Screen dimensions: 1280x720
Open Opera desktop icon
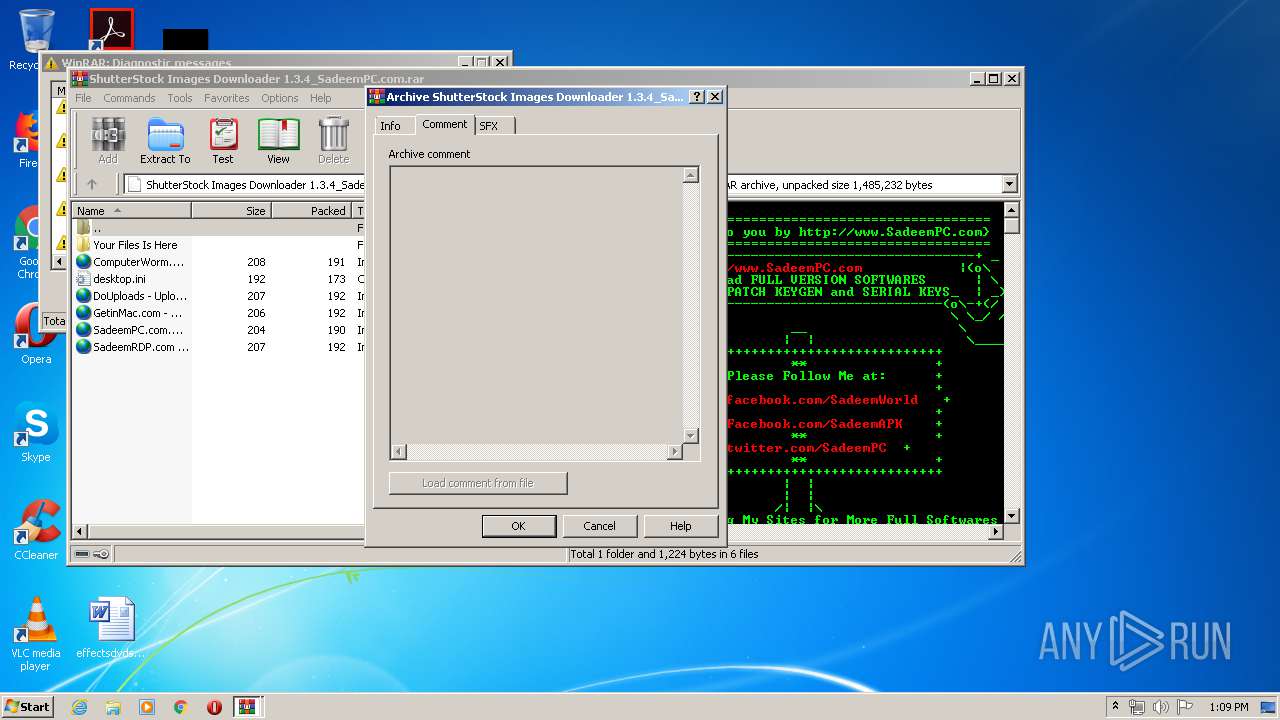pyautogui.click(x=36, y=334)
